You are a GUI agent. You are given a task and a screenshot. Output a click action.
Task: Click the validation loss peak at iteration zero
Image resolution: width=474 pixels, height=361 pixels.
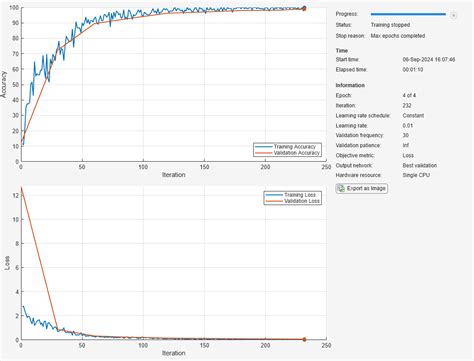click(x=21, y=188)
